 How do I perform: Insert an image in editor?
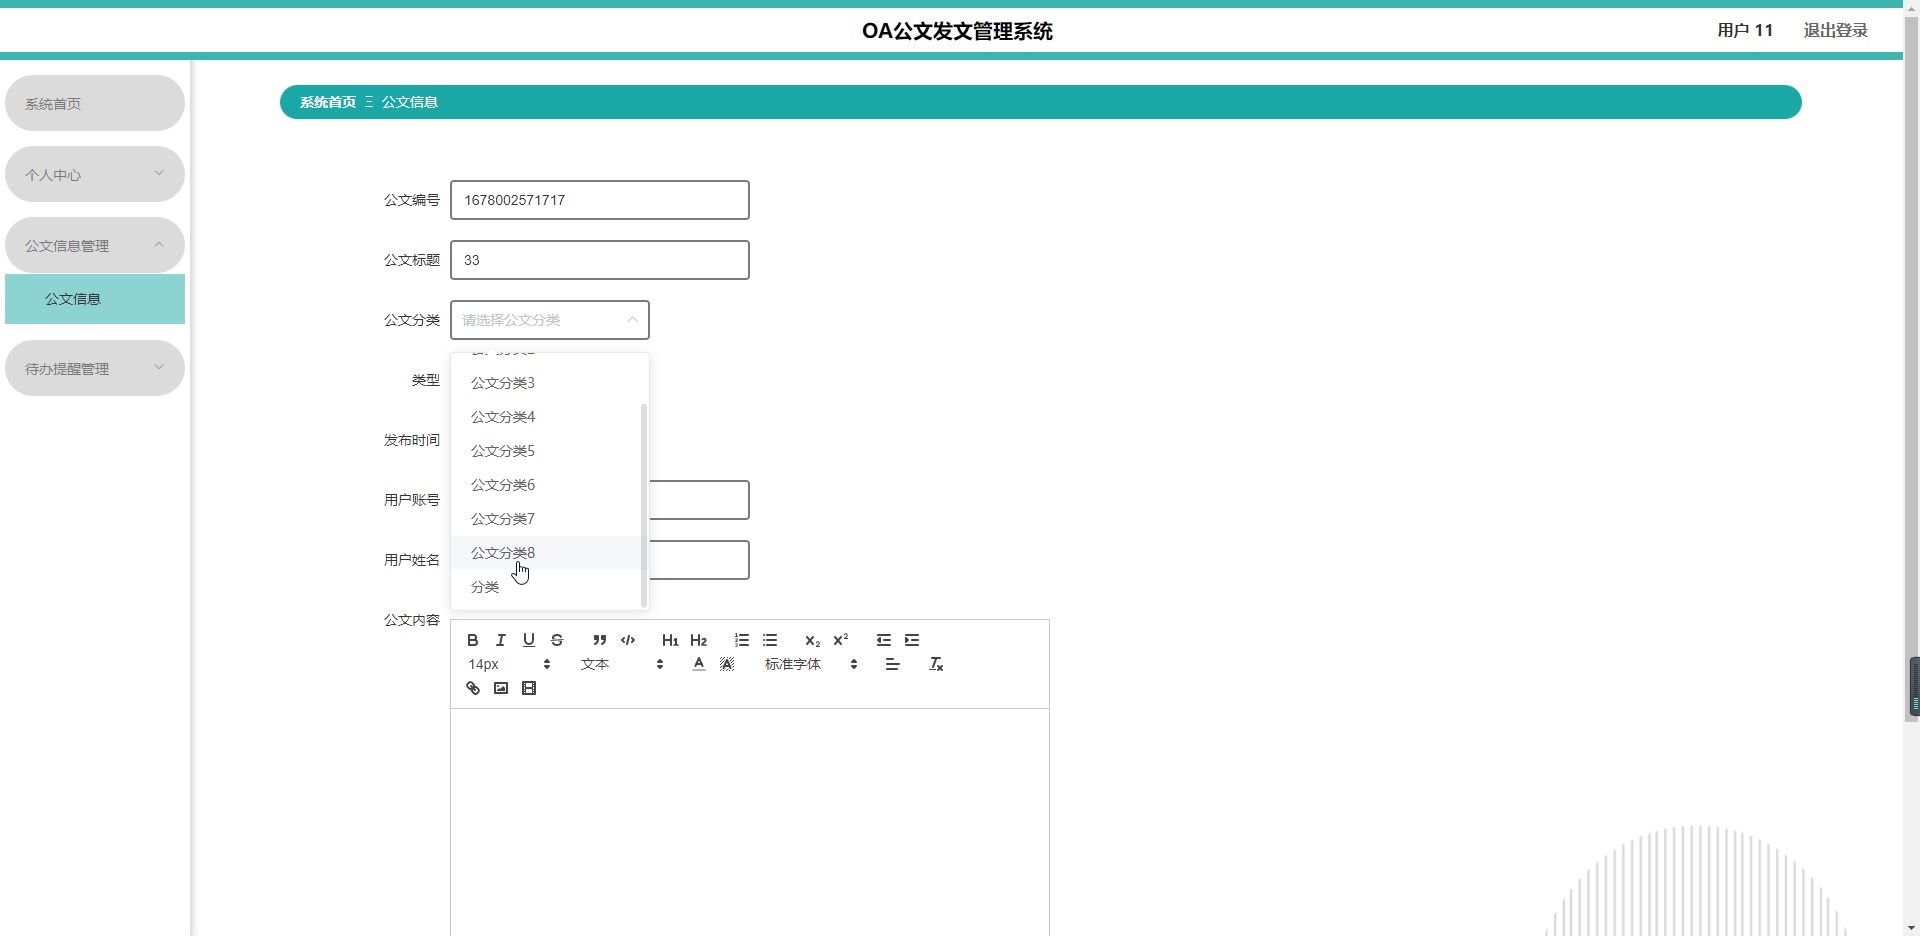coord(501,688)
